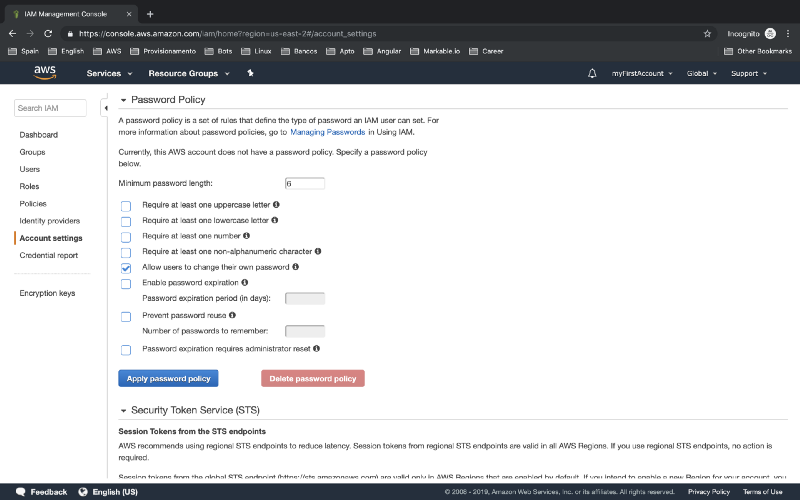Click the 'Apply password policy' button

pos(168,379)
